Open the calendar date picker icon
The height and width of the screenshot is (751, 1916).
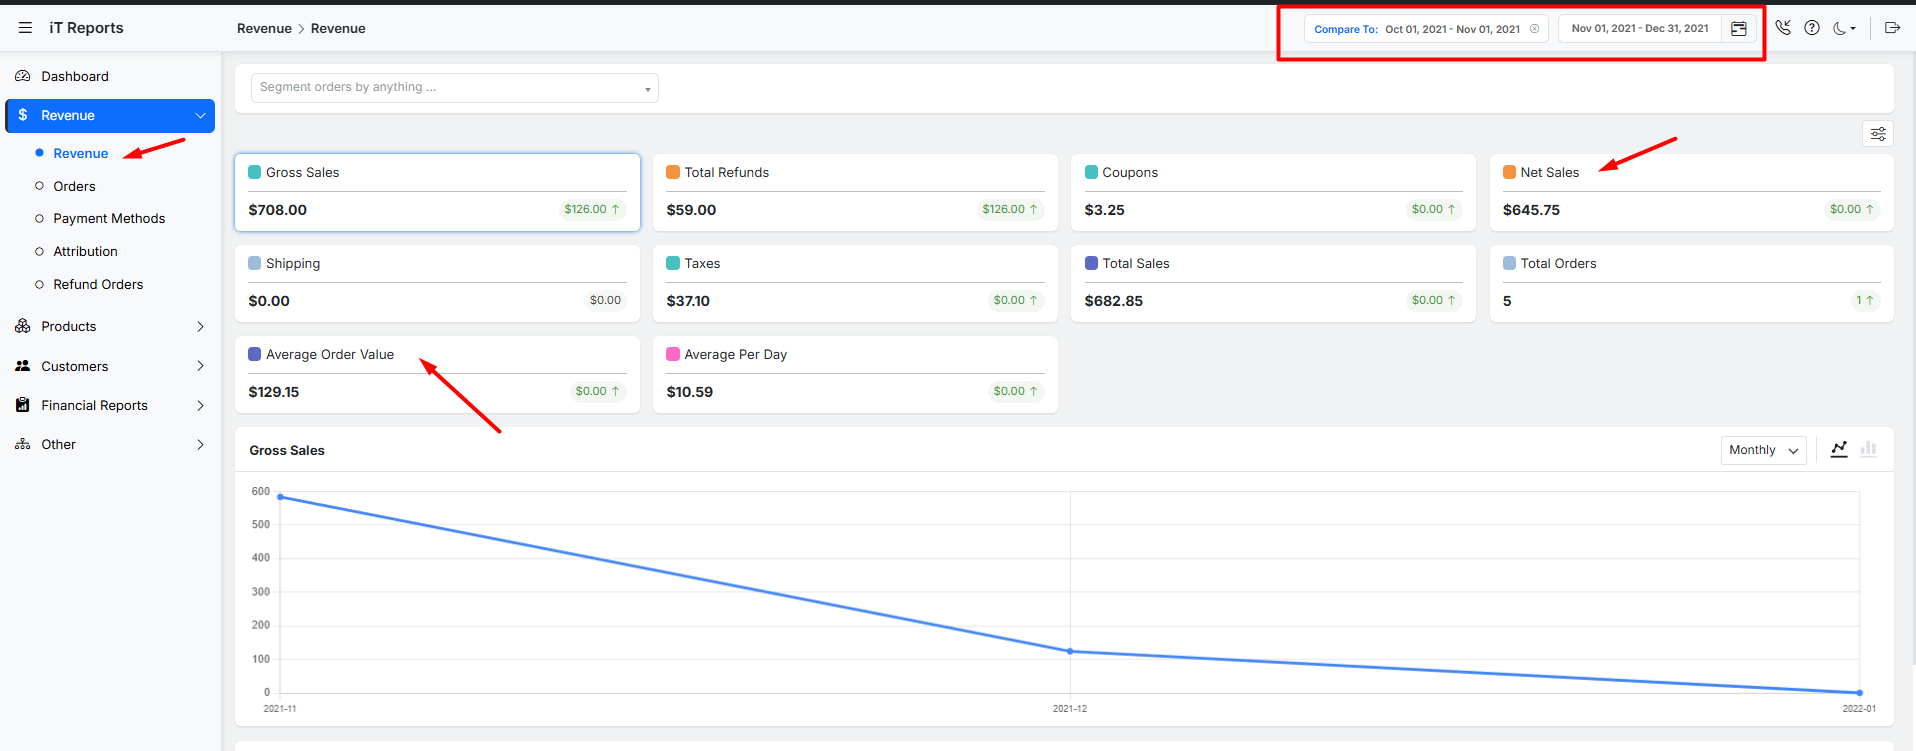click(x=1739, y=29)
